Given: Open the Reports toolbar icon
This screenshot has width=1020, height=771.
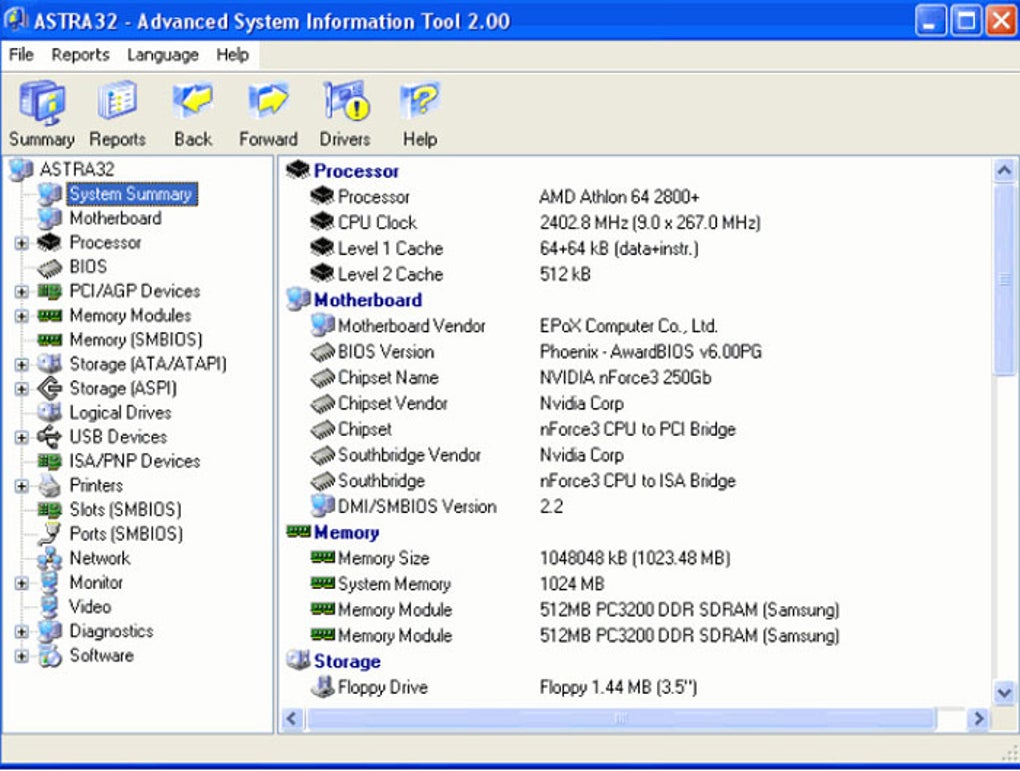Looking at the screenshot, I should tap(117, 100).
